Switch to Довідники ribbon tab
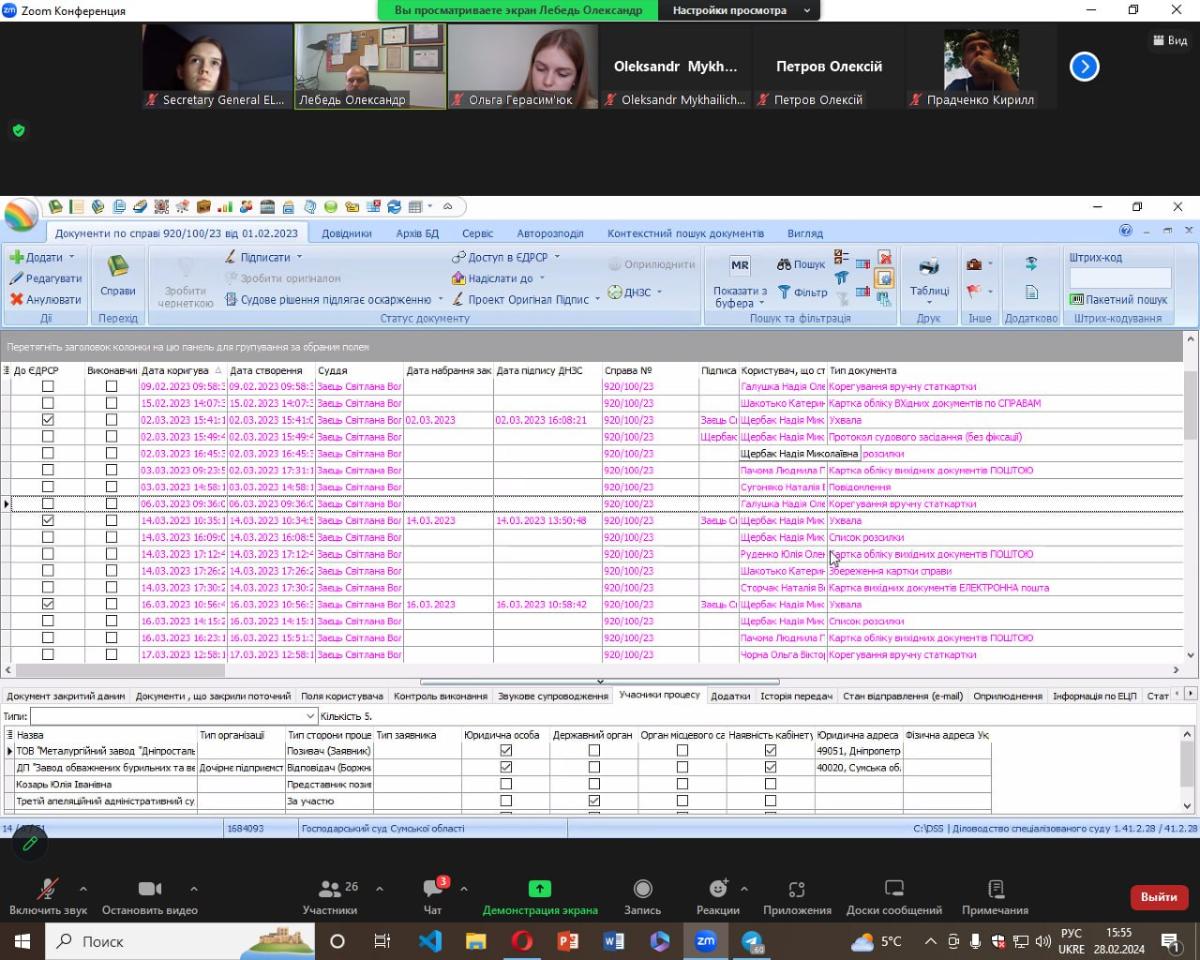 (347, 233)
